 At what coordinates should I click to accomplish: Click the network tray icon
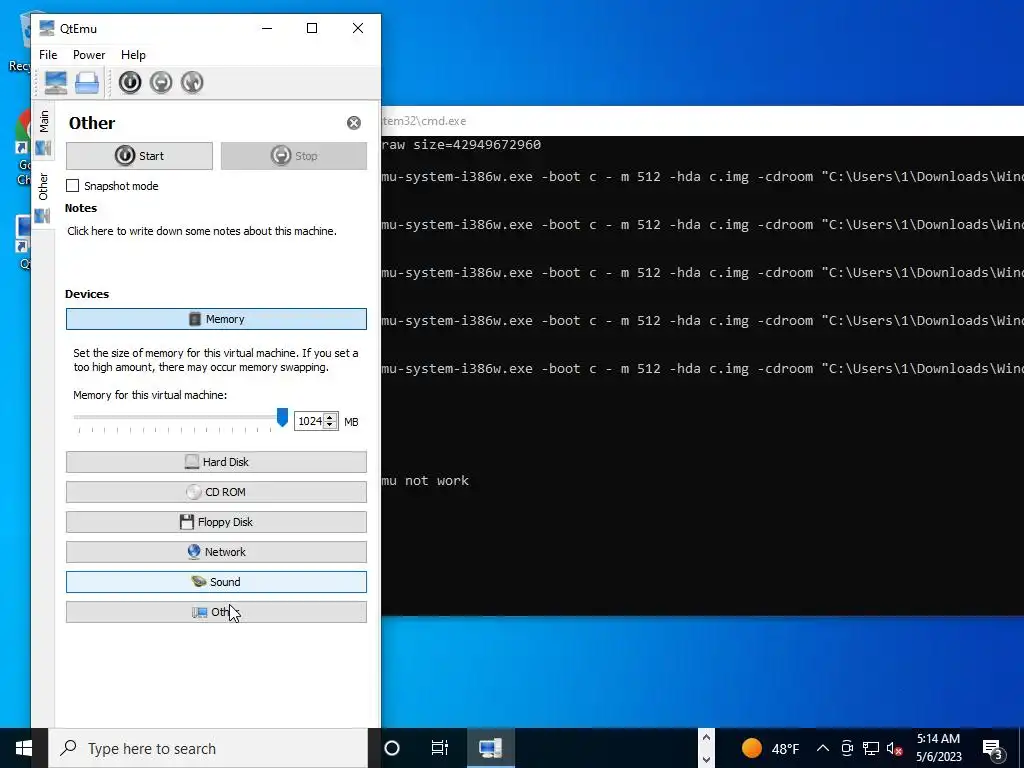pyautogui.click(x=871, y=748)
